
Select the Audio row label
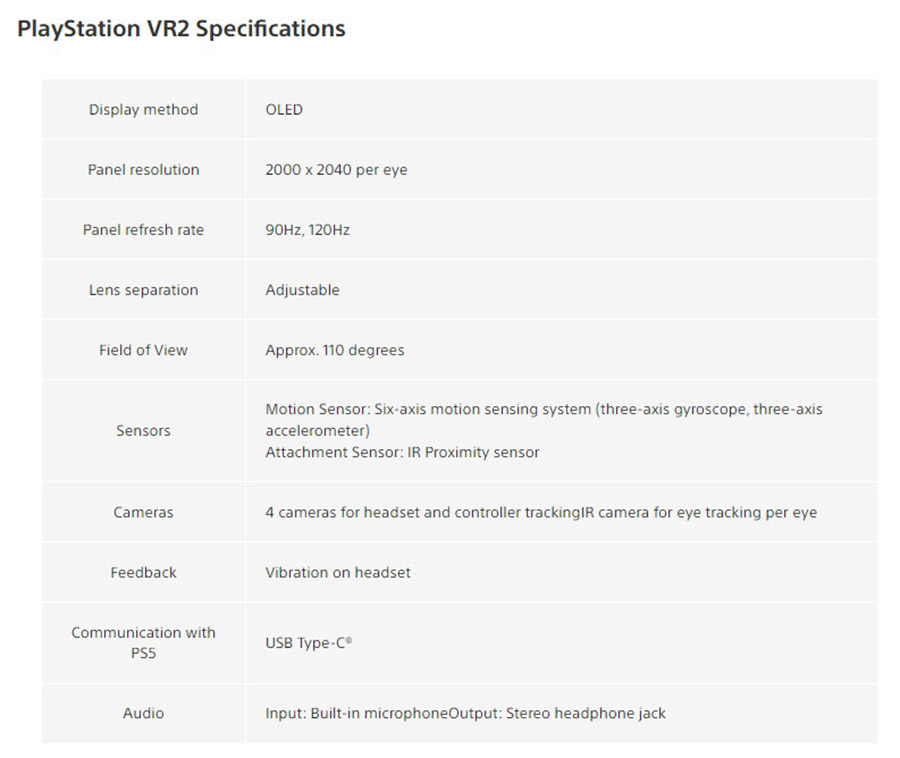click(143, 713)
